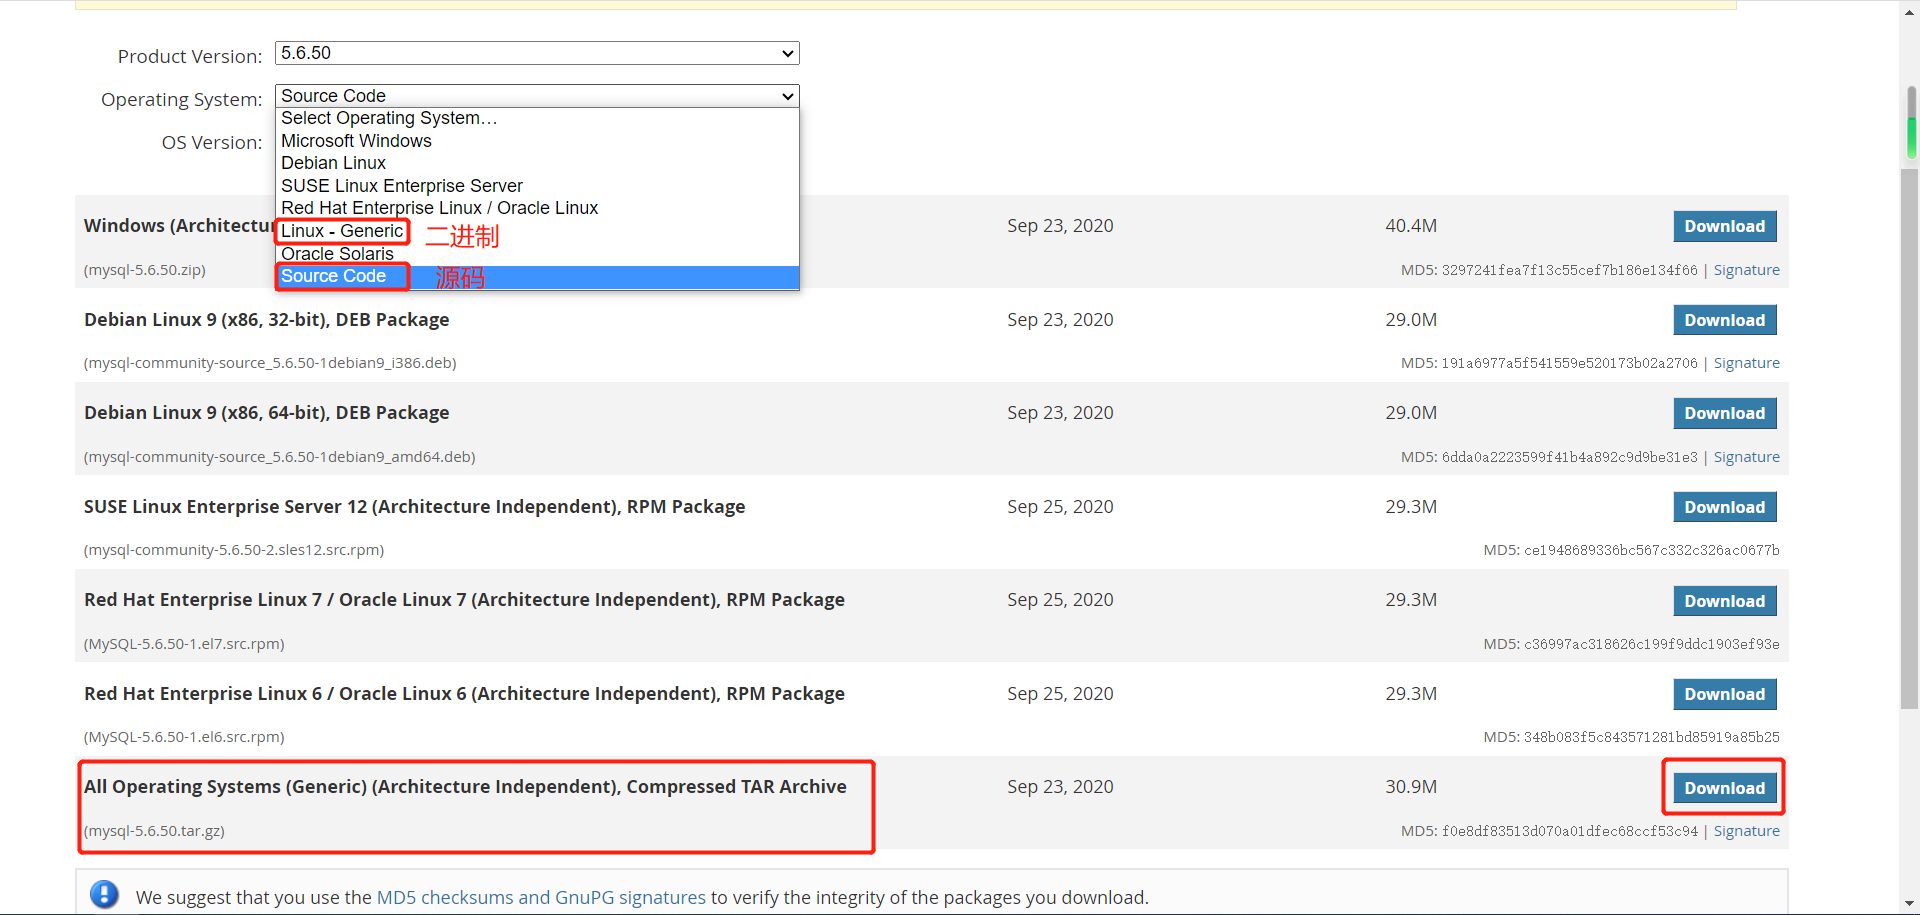Collapse the Operating System dropdown showing Source Code
1920x915 pixels.
click(537, 96)
